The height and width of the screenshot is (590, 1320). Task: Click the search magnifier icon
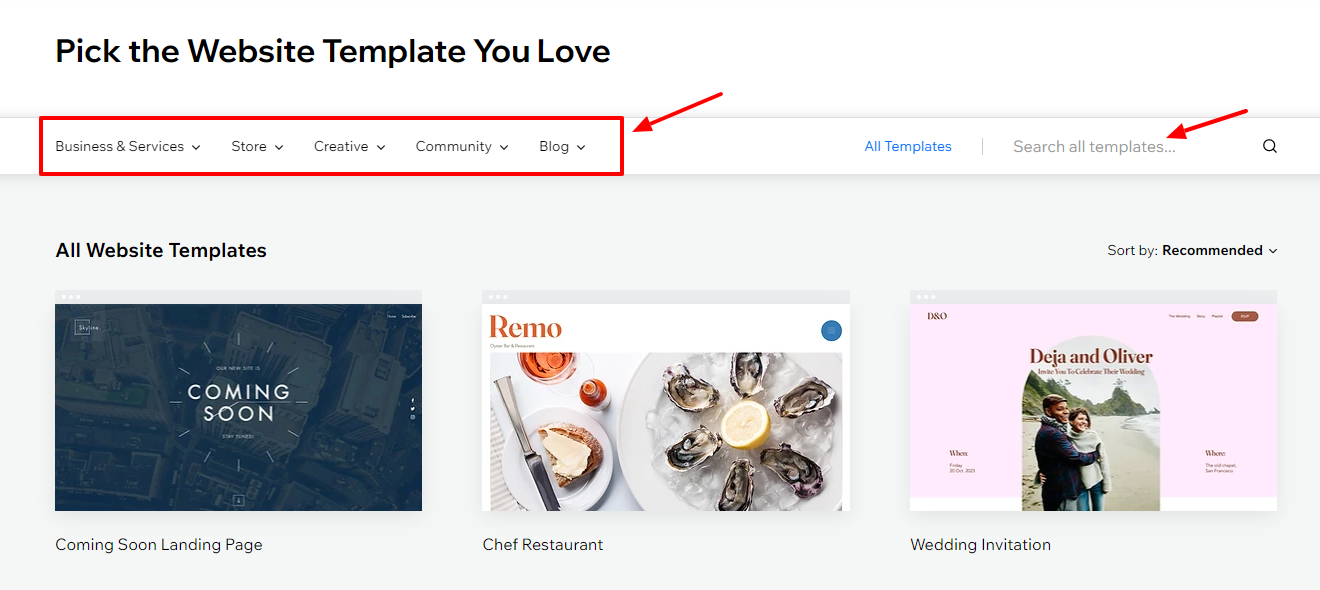(x=1269, y=146)
